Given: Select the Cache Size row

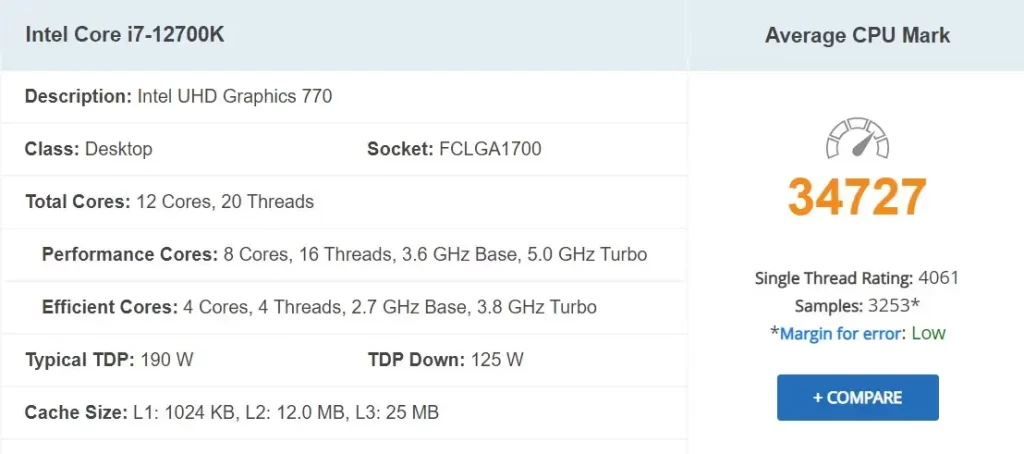Looking at the screenshot, I should [231, 412].
